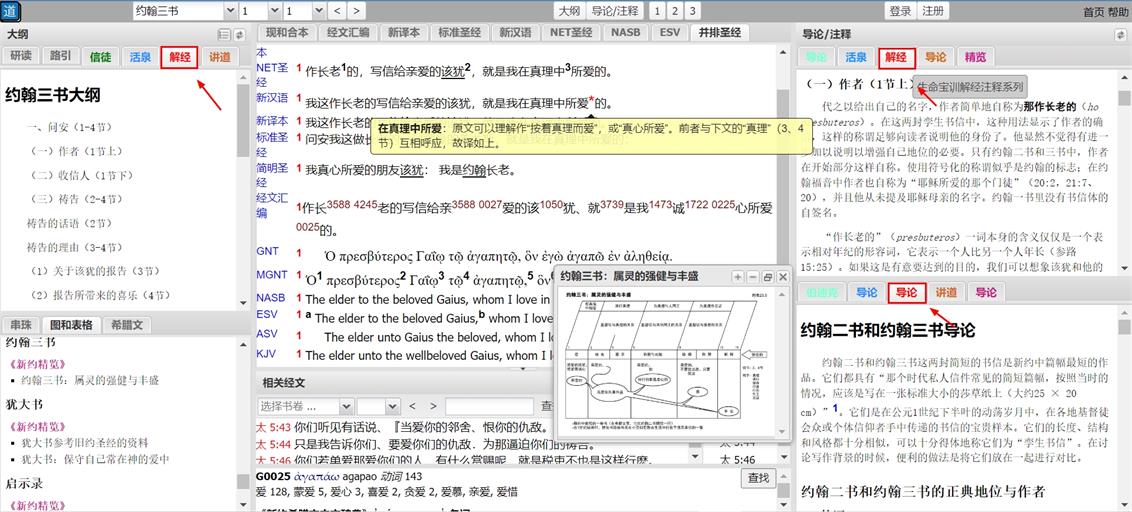The height and width of the screenshot is (512, 1132).
Task: Close the 约翰三书 chart popup
Action: click(x=782, y=276)
